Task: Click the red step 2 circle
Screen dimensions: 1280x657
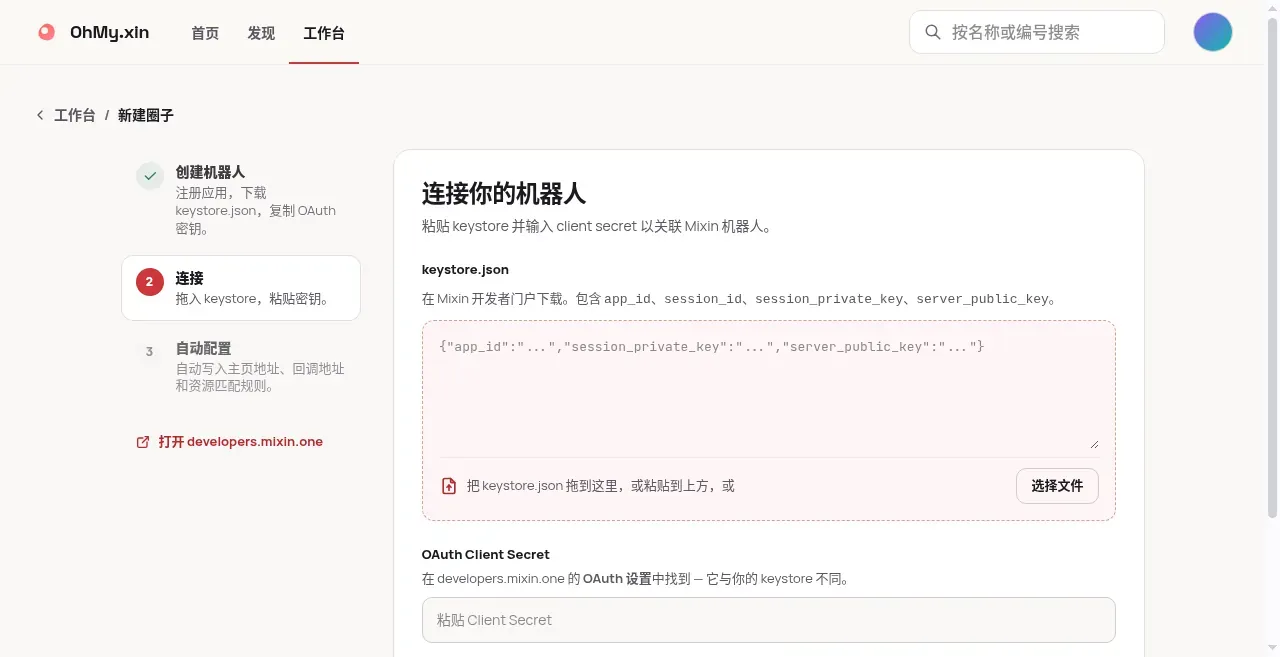Action: click(150, 282)
